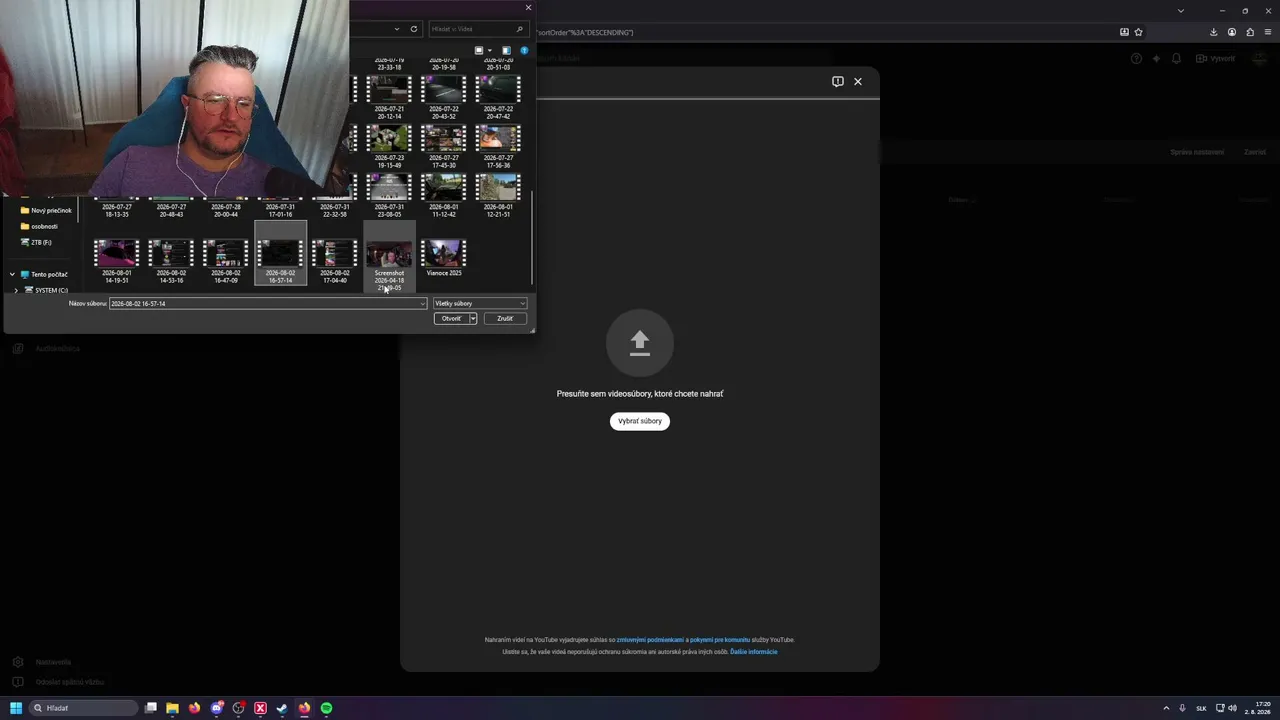
Task: Select the 2TB (F:) drive
Action: [x=36, y=242]
